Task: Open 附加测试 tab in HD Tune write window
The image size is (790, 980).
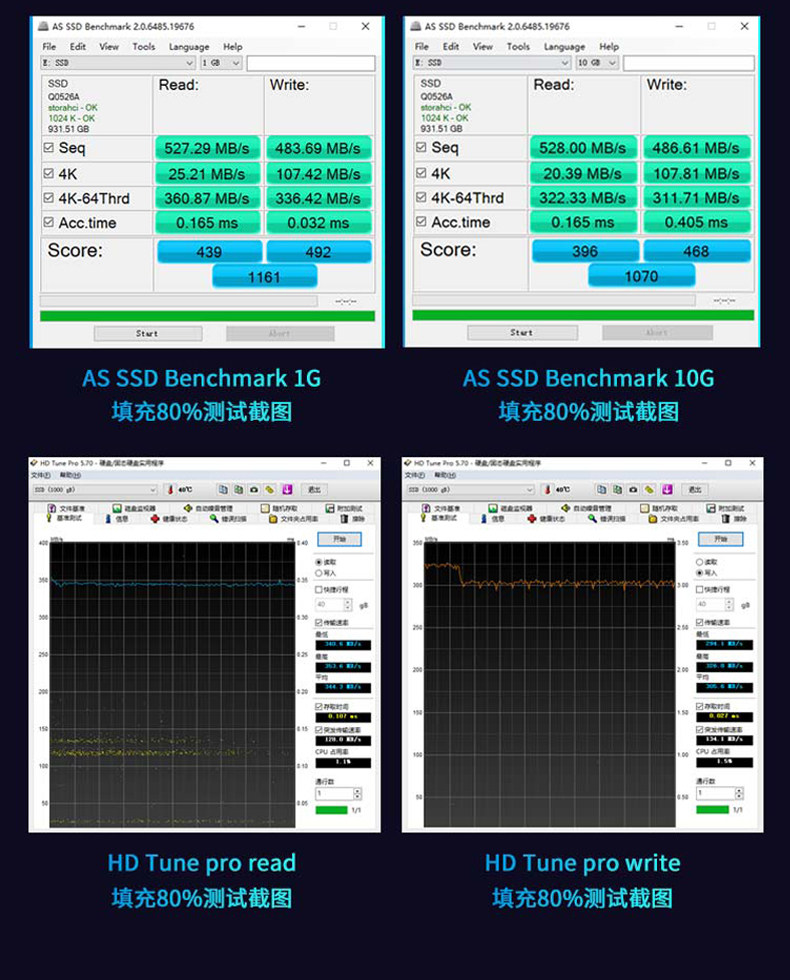Action: [725, 508]
